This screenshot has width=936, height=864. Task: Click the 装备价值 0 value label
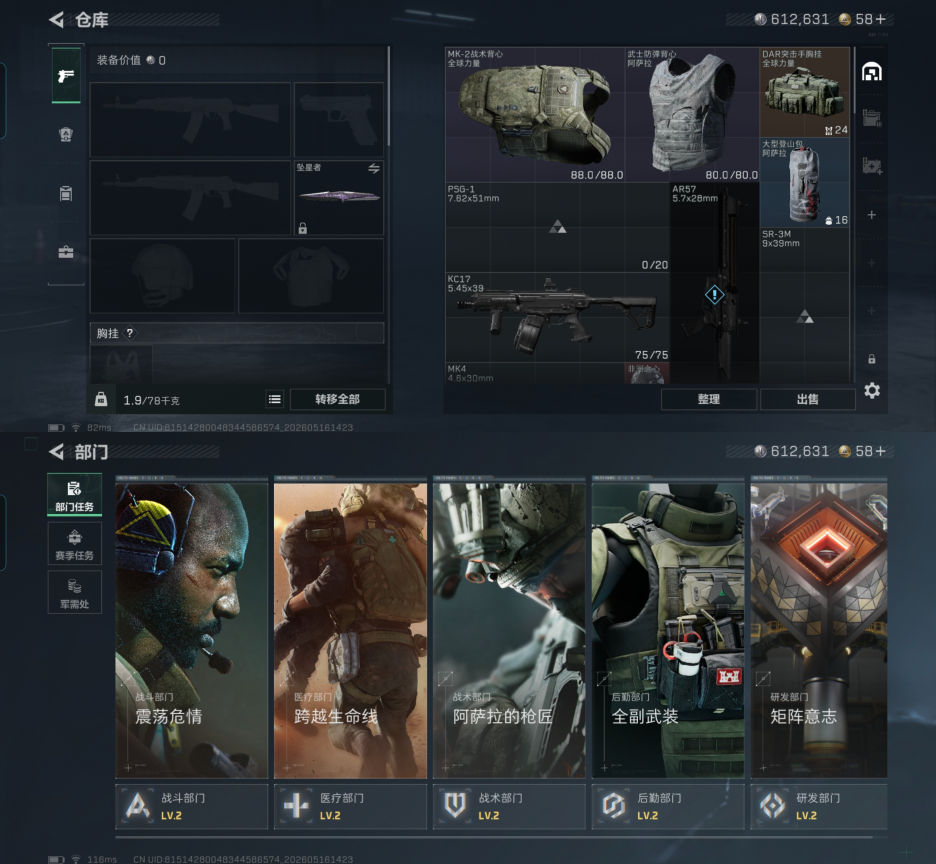(x=131, y=60)
